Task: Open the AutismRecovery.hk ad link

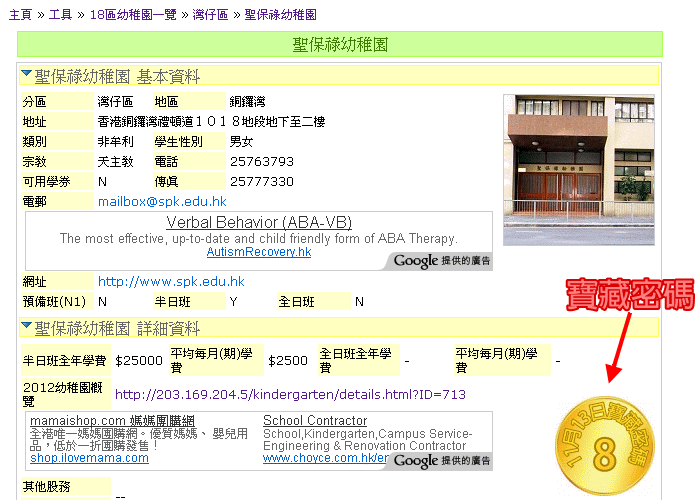Action: pyautogui.click(x=259, y=252)
